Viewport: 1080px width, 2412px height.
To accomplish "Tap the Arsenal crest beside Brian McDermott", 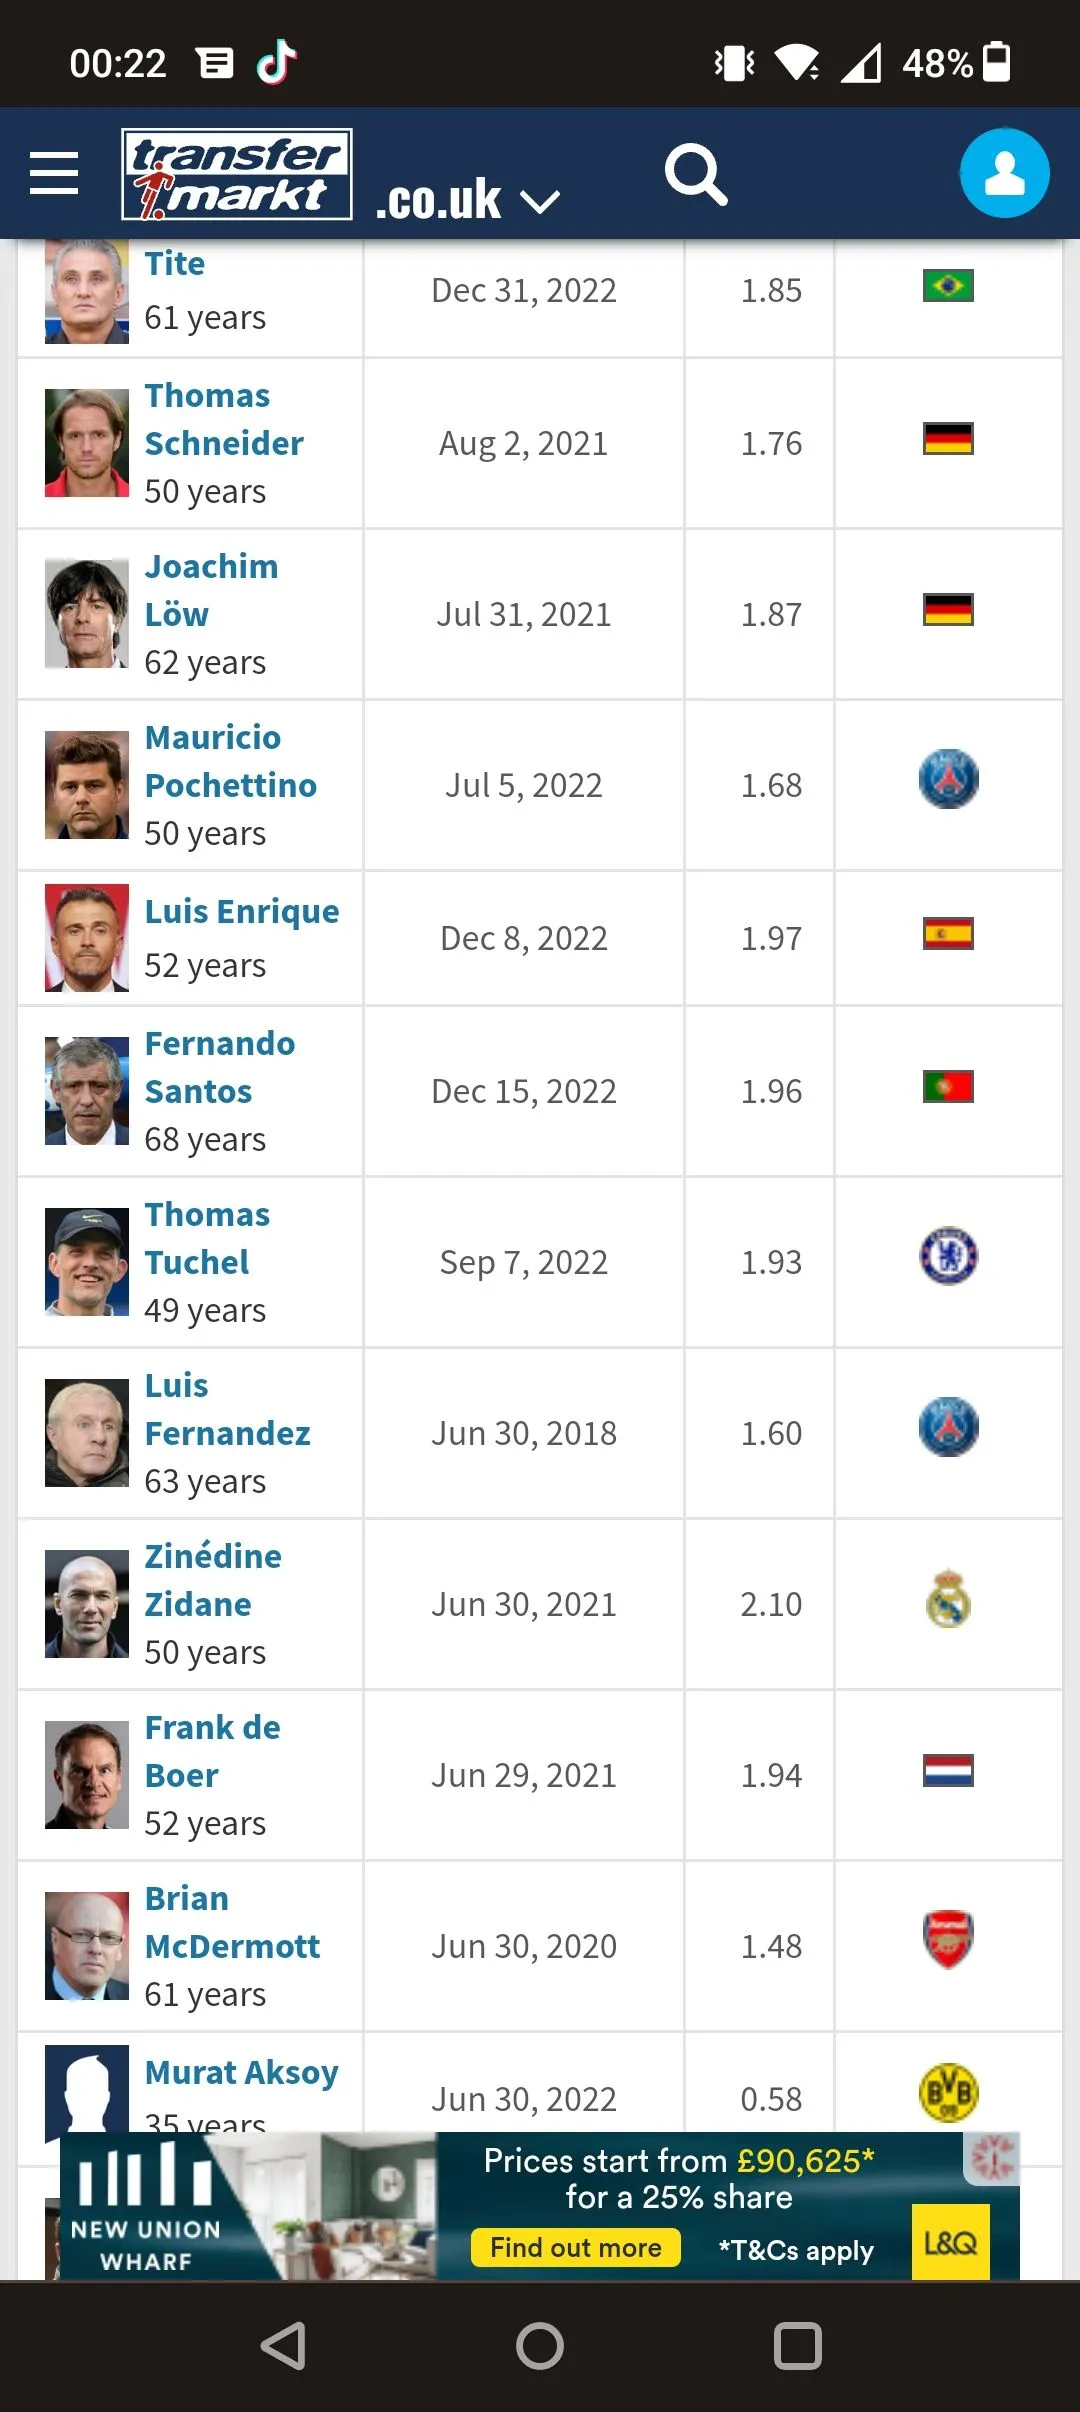I will coord(948,1940).
